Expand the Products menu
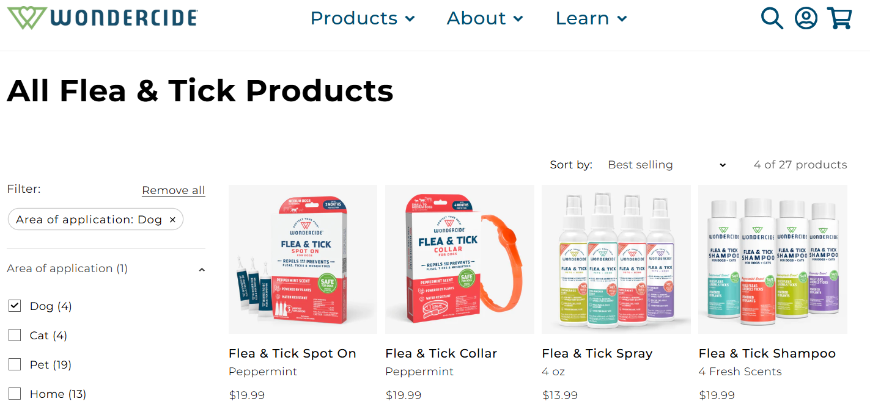The height and width of the screenshot is (407, 870). pos(362,18)
